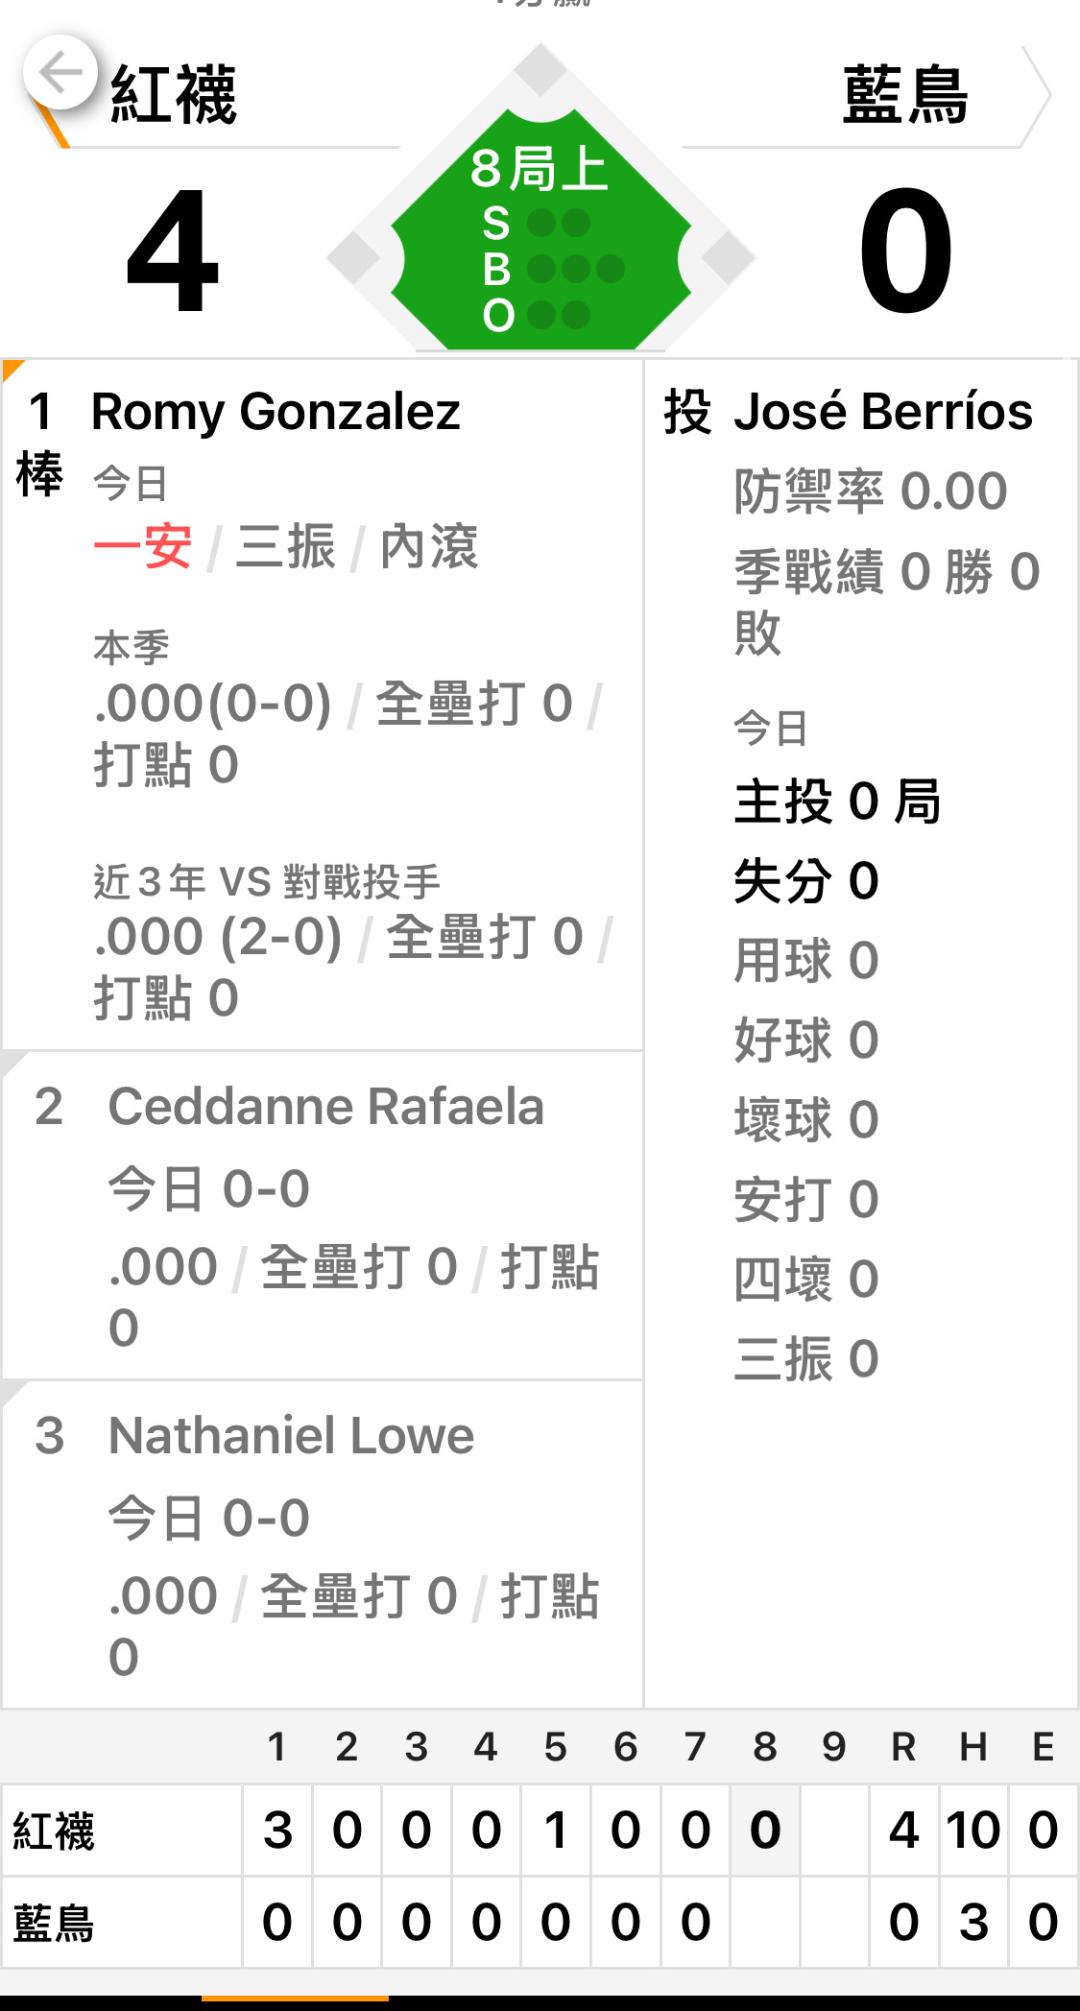1080x2011 pixels.
Task: Select the 藍鳥 team name header
Action: (905, 95)
